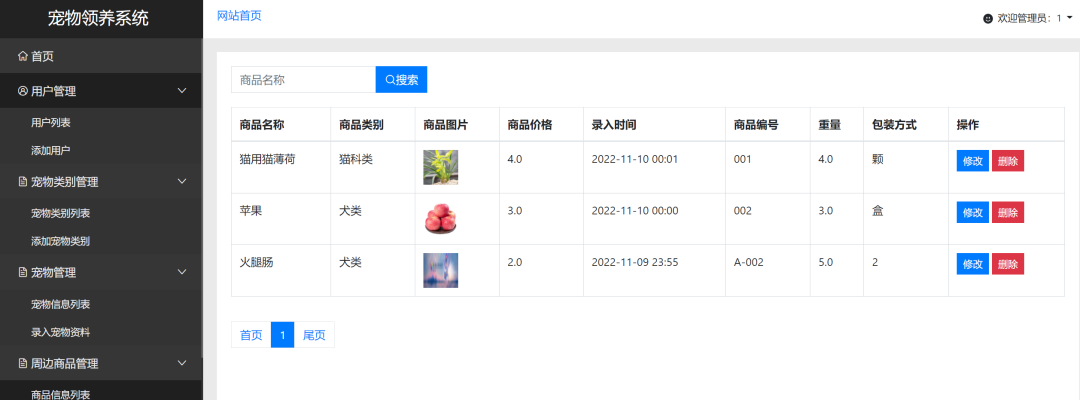Click the product number 001
This screenshot has width=1080, height=400.
click(742, 159)
